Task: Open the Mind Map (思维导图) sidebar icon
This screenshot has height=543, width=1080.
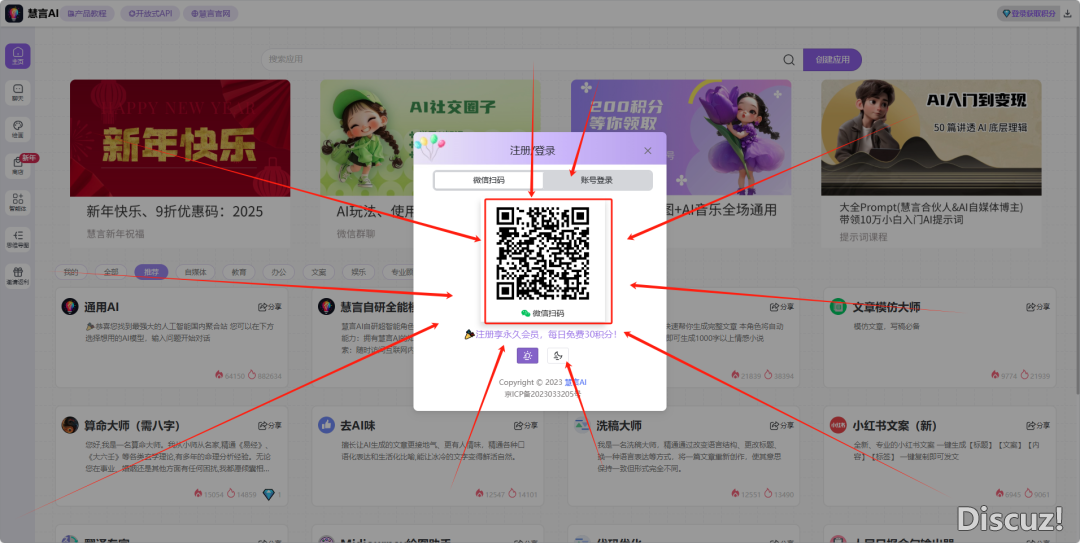Action: [18, 240]
